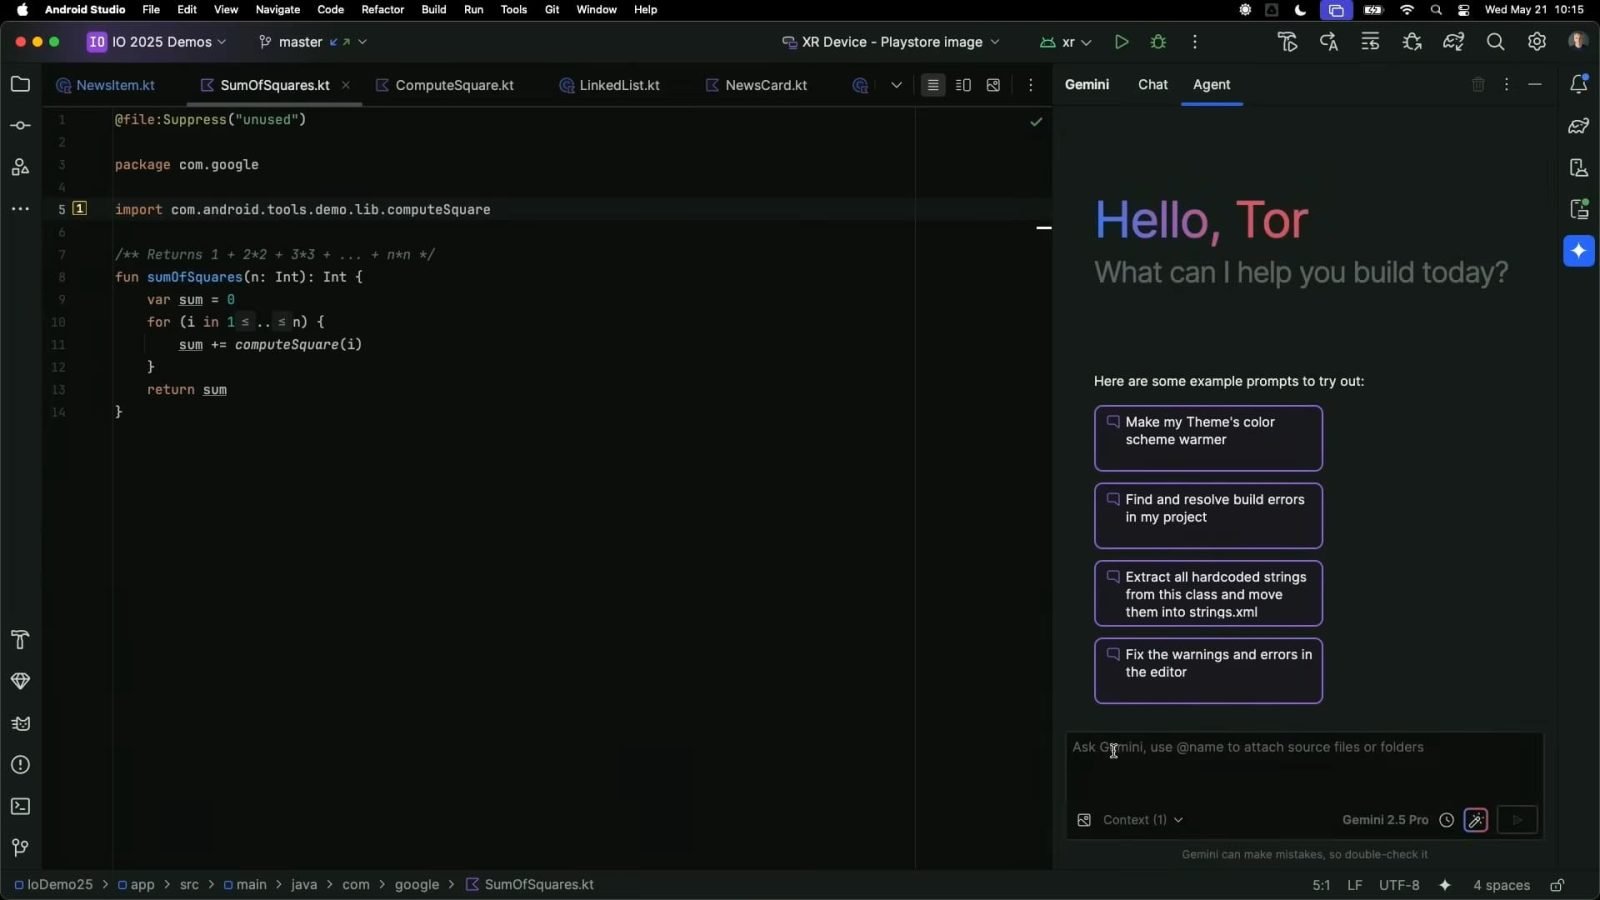The width and height of the screenshot is (1600, 900).
Task: Select 'Find and resolve build errors' prompt
Action: [x=1208, y=515]
